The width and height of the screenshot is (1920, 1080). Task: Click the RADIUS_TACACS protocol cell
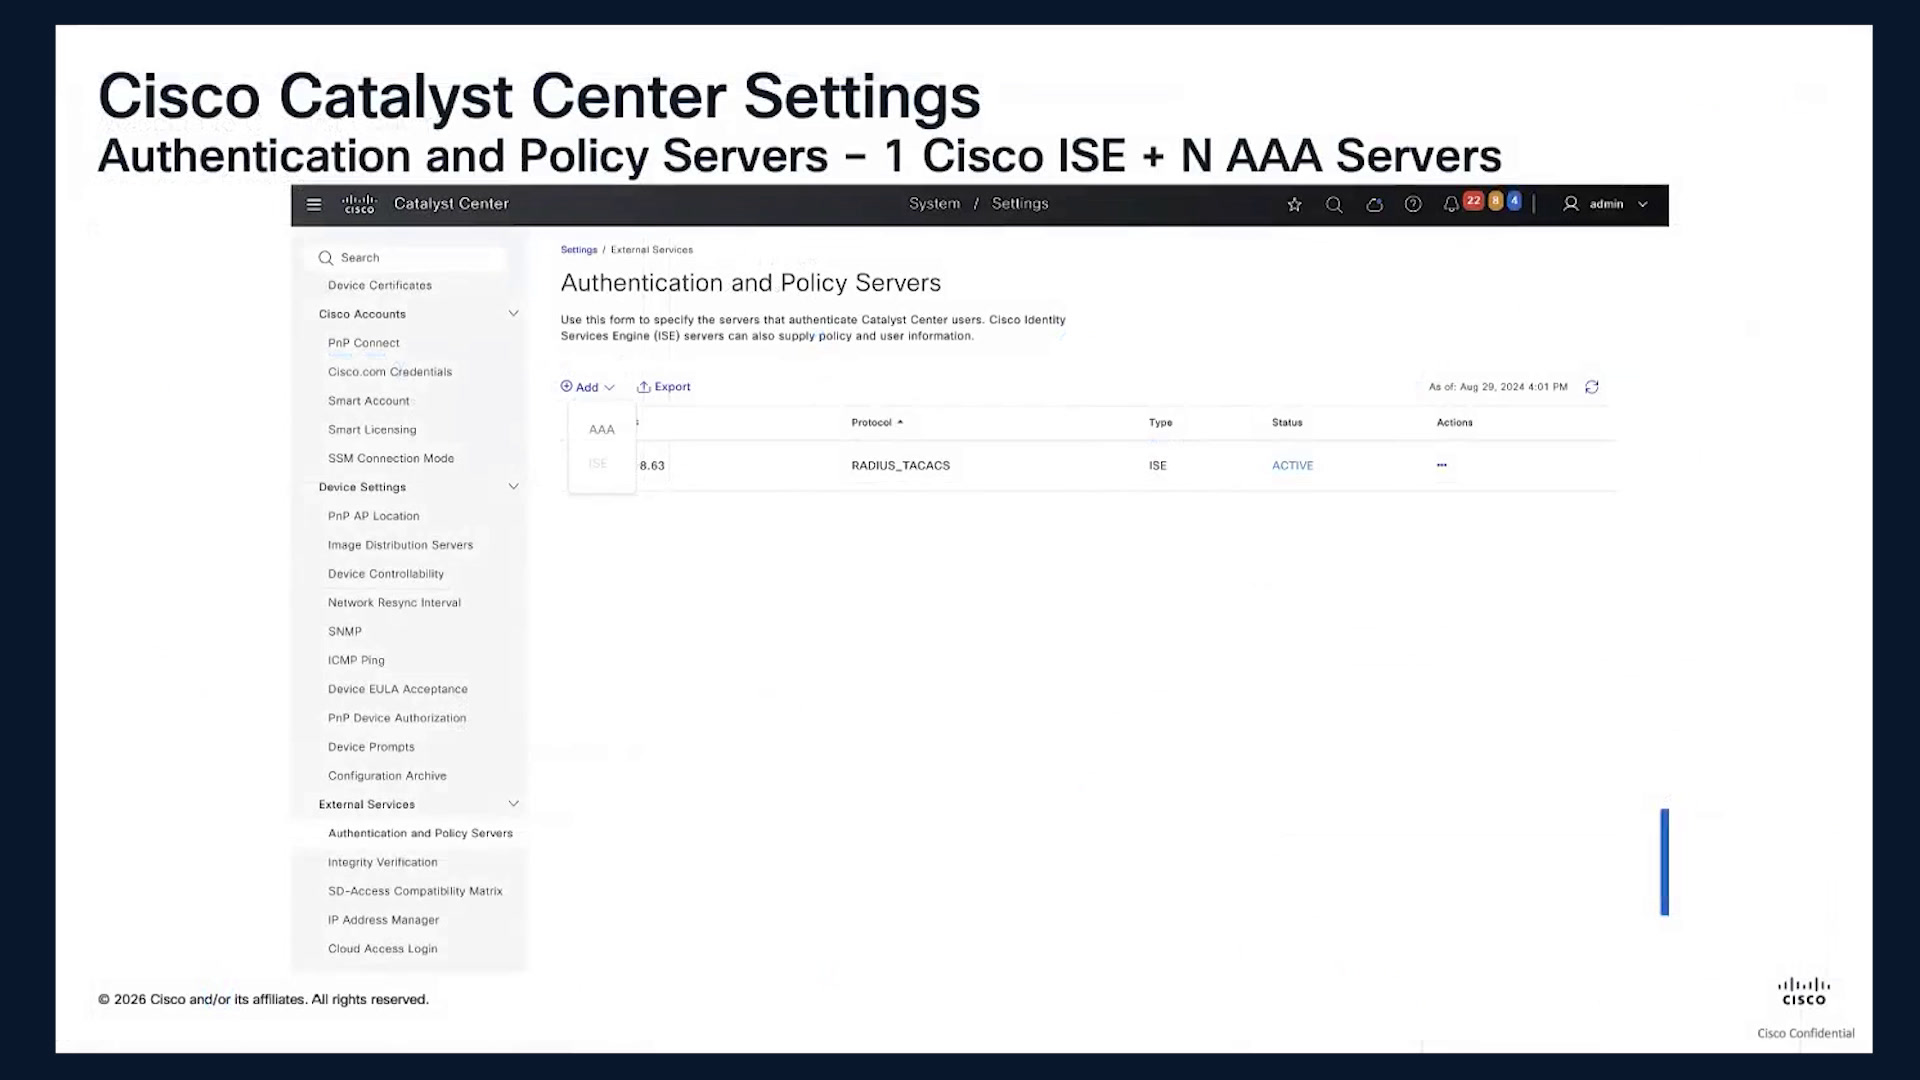pyautogui.click(x=901, y=465)
